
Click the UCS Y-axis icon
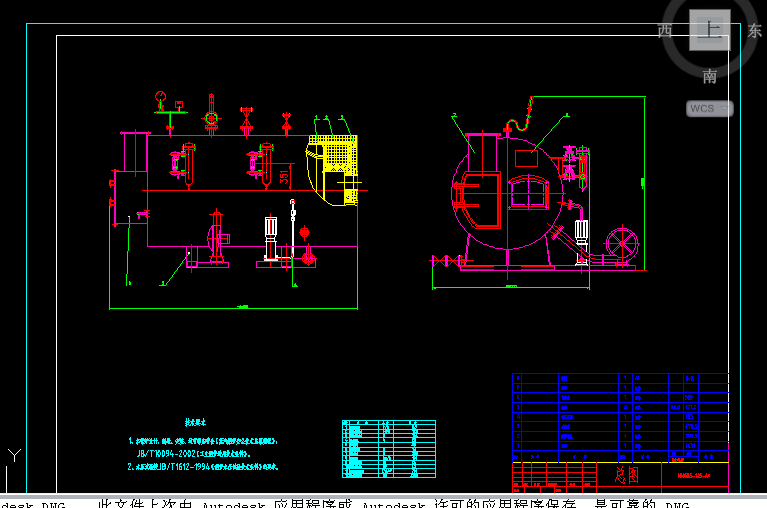pos(14,456)
